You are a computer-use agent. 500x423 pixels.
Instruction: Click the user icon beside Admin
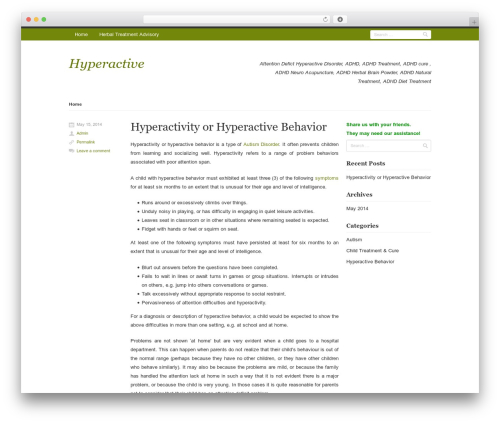[x=71, y=133]
